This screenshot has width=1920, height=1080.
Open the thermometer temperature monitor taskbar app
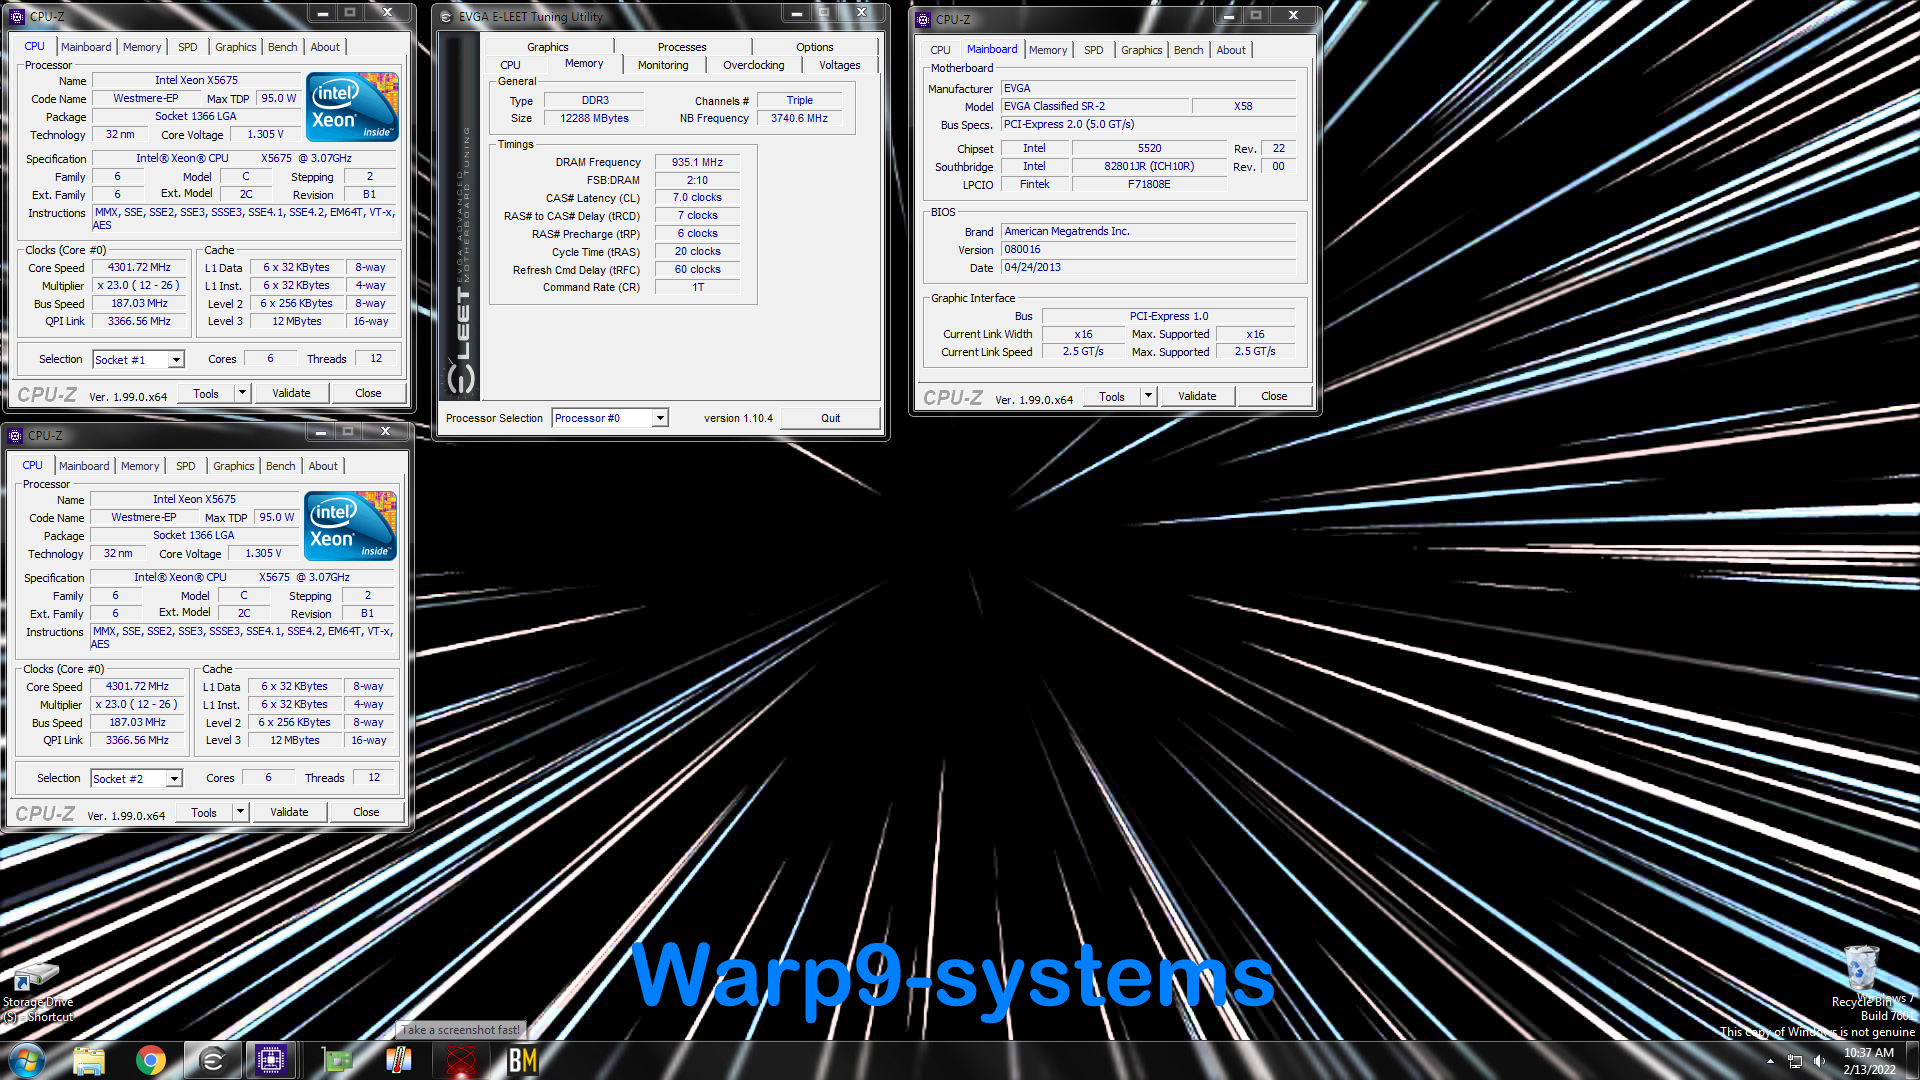399,1060
